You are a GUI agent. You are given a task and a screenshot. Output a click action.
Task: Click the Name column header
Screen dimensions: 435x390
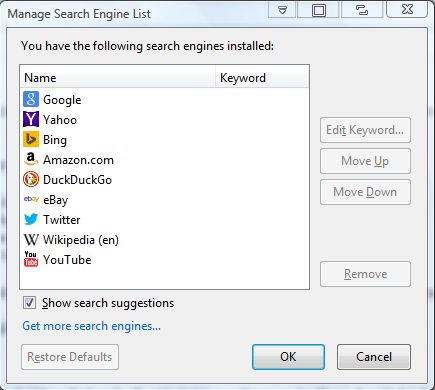[117, 78]
